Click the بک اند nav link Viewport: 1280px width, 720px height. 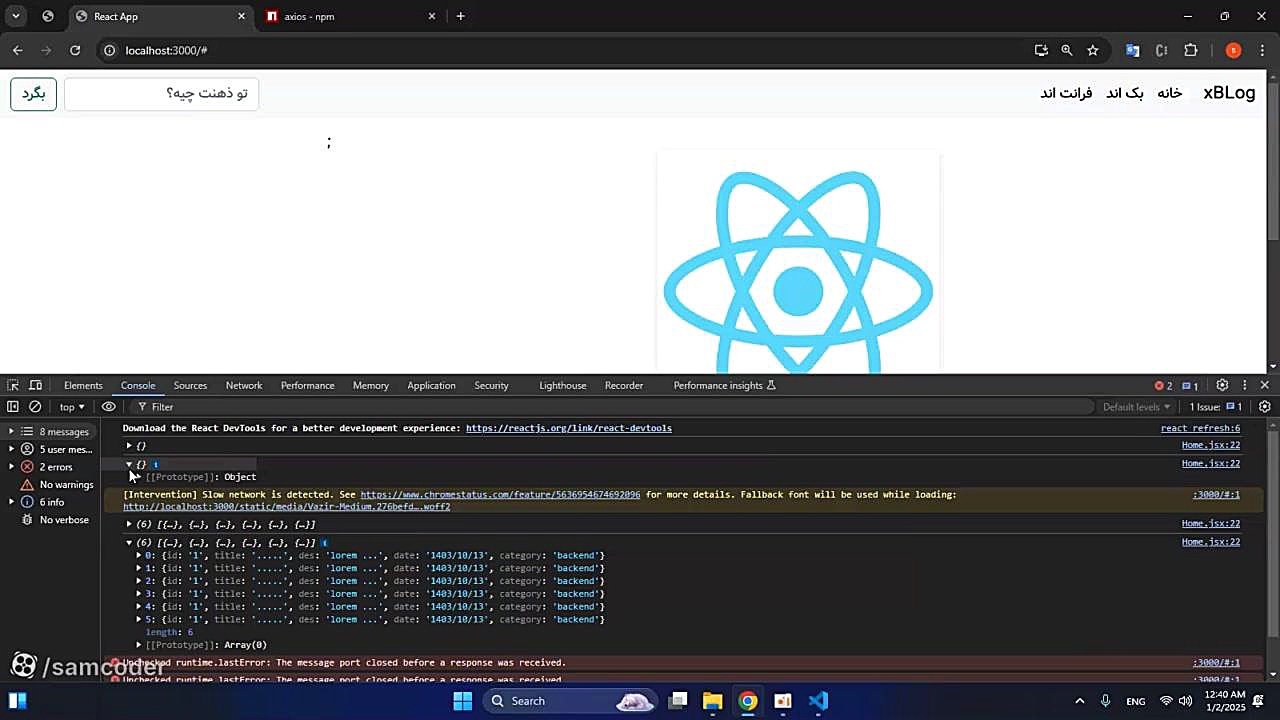coord(1125,93)
